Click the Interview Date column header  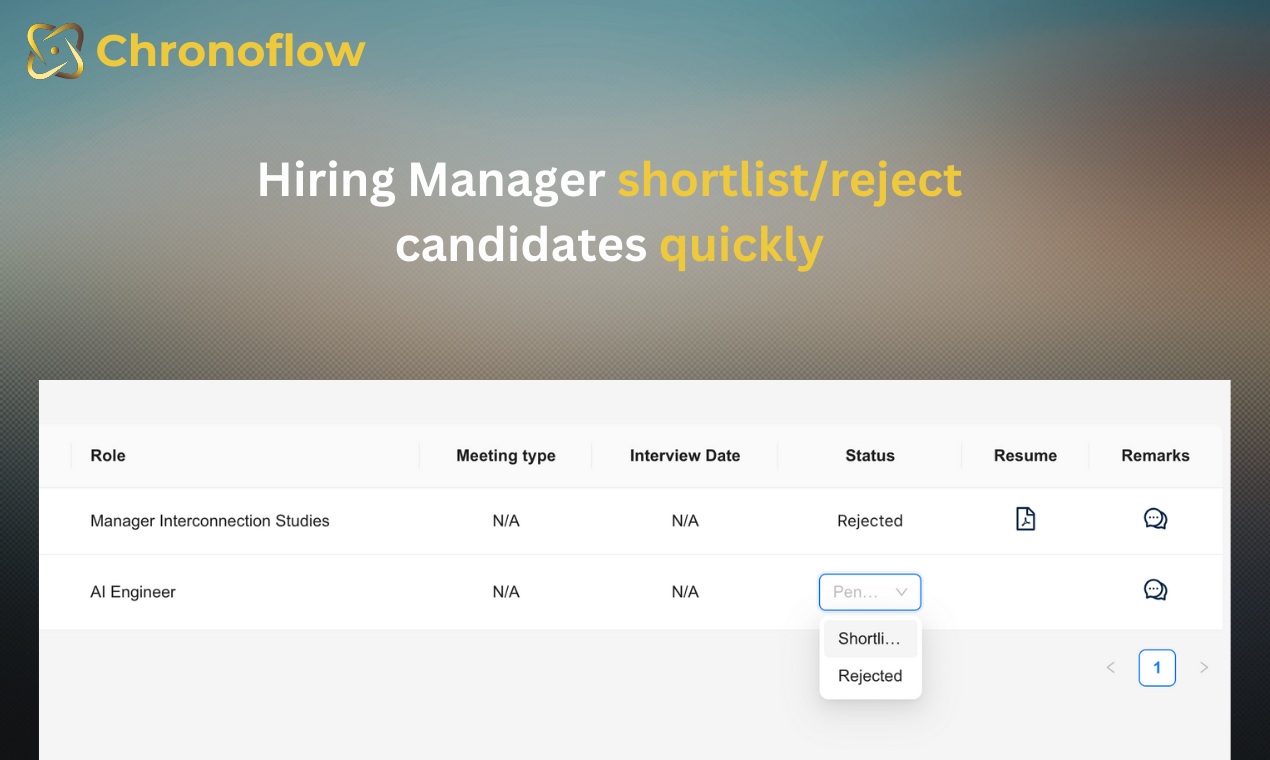click(685, 455)
